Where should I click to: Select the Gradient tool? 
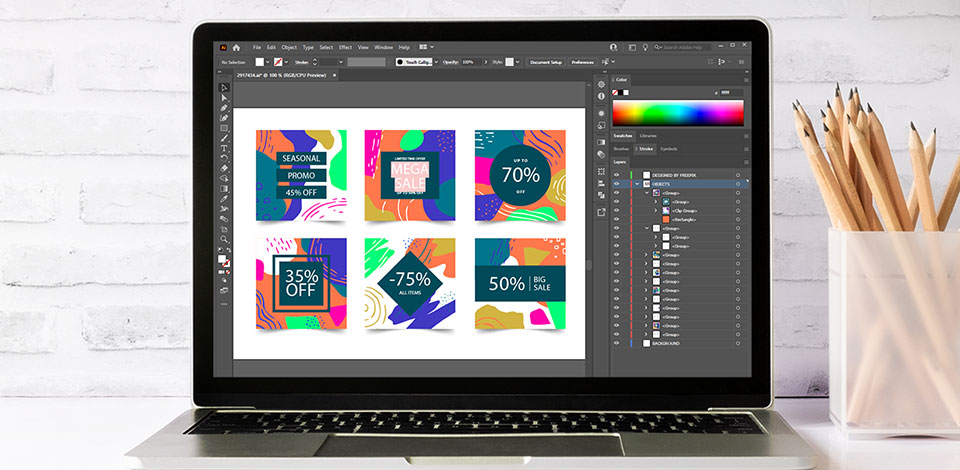coord(224,188)
